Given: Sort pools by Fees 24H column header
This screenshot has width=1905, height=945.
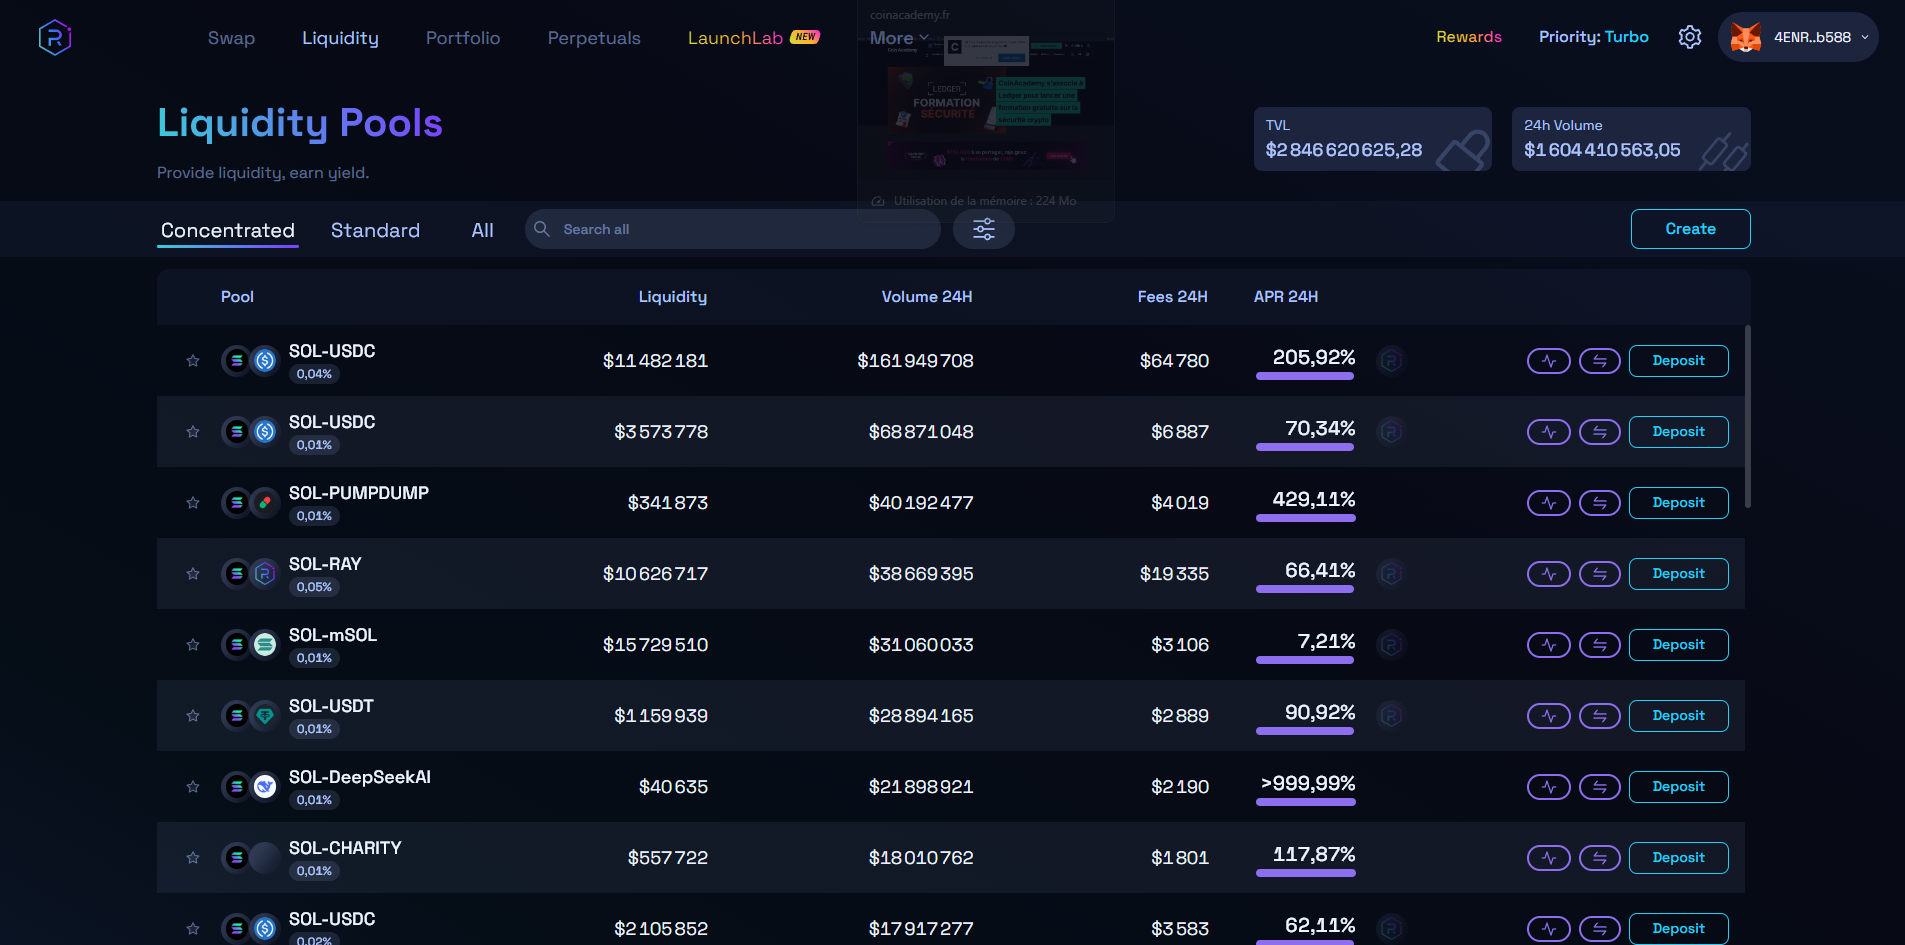Looking at the screenshot, I should click(x=1172, y=297).
